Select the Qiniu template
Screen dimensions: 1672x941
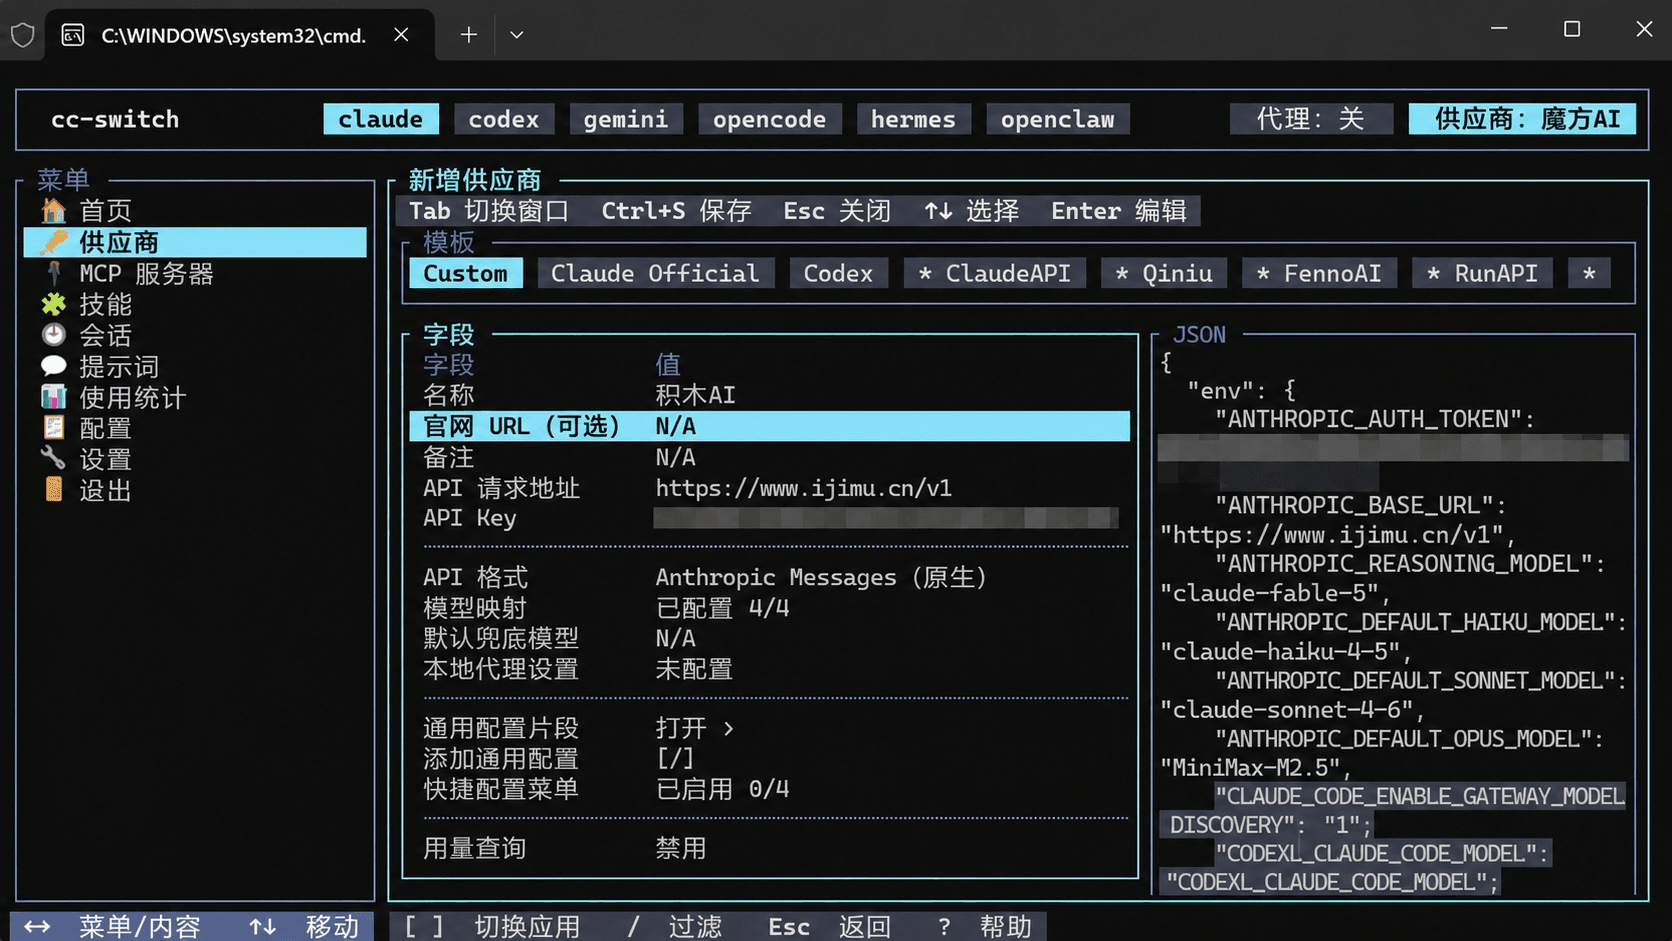pyautogui.click(x=1164, y=273)
